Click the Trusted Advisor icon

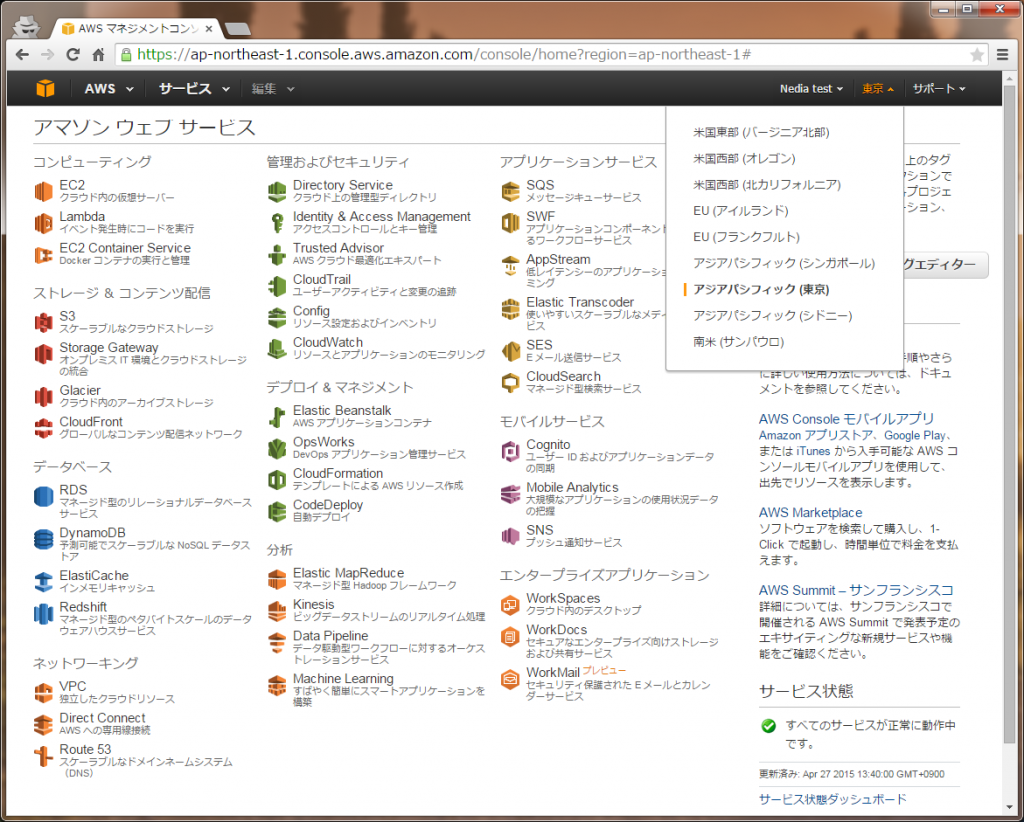pos(277,255)
